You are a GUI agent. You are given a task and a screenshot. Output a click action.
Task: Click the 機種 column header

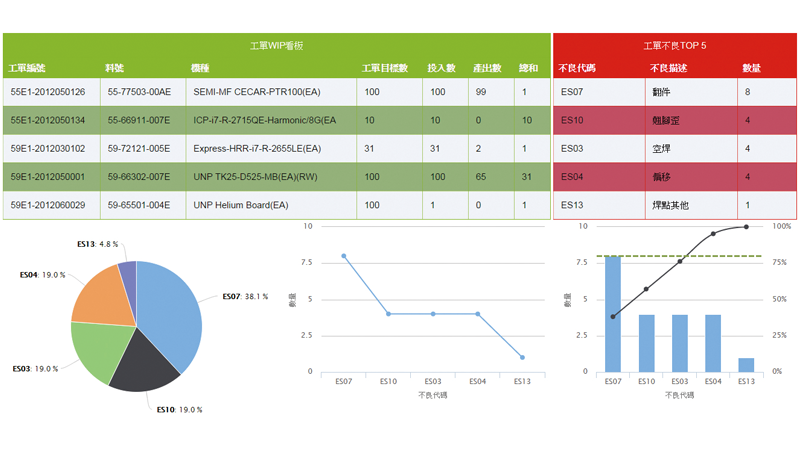point(200,68)
